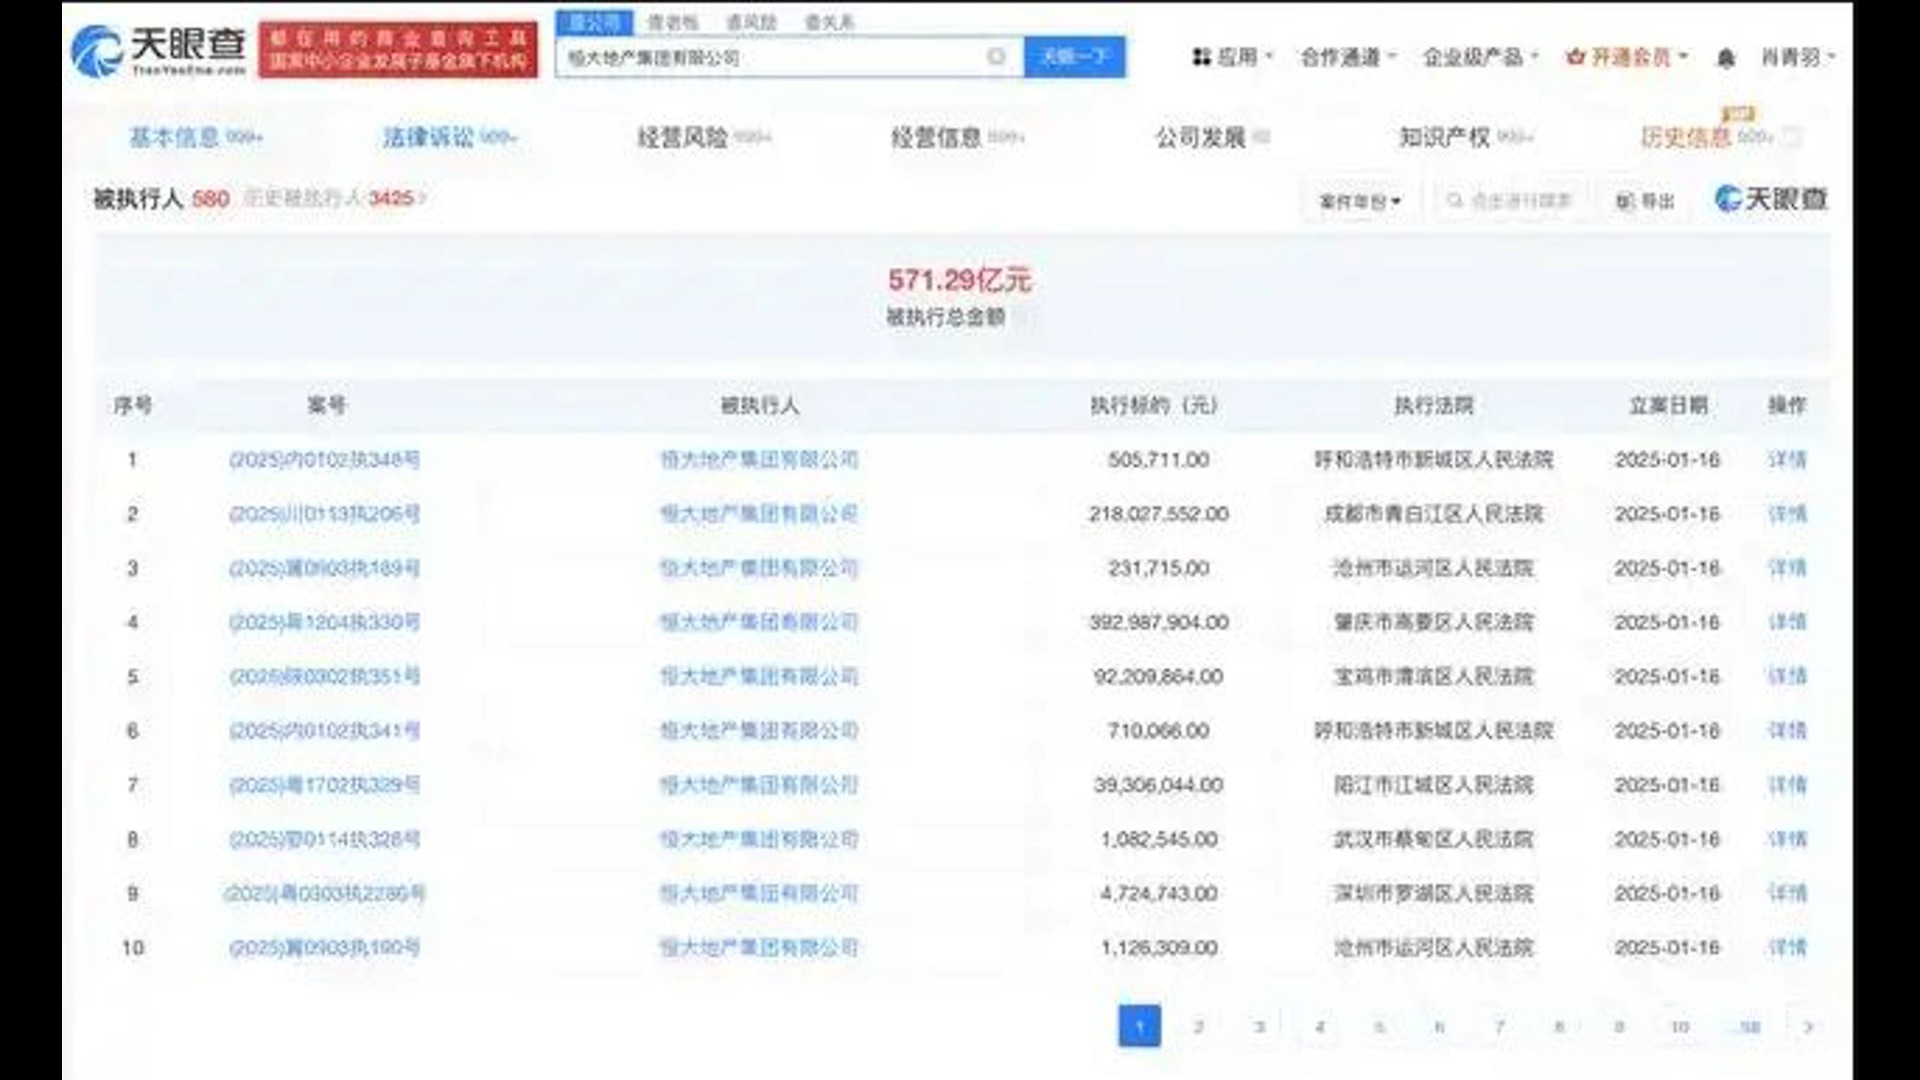
Task: Click 详情 for the 218,027,552.00 row
Action: (1787, 514)
